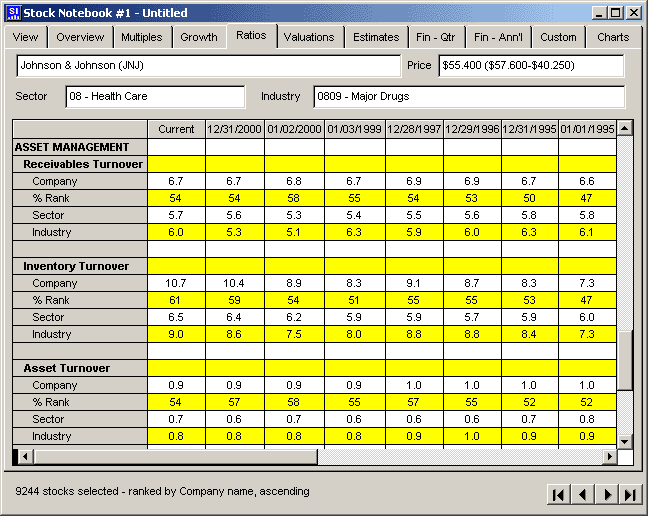Select the 12/31/1995 column header

click(529, 129)
